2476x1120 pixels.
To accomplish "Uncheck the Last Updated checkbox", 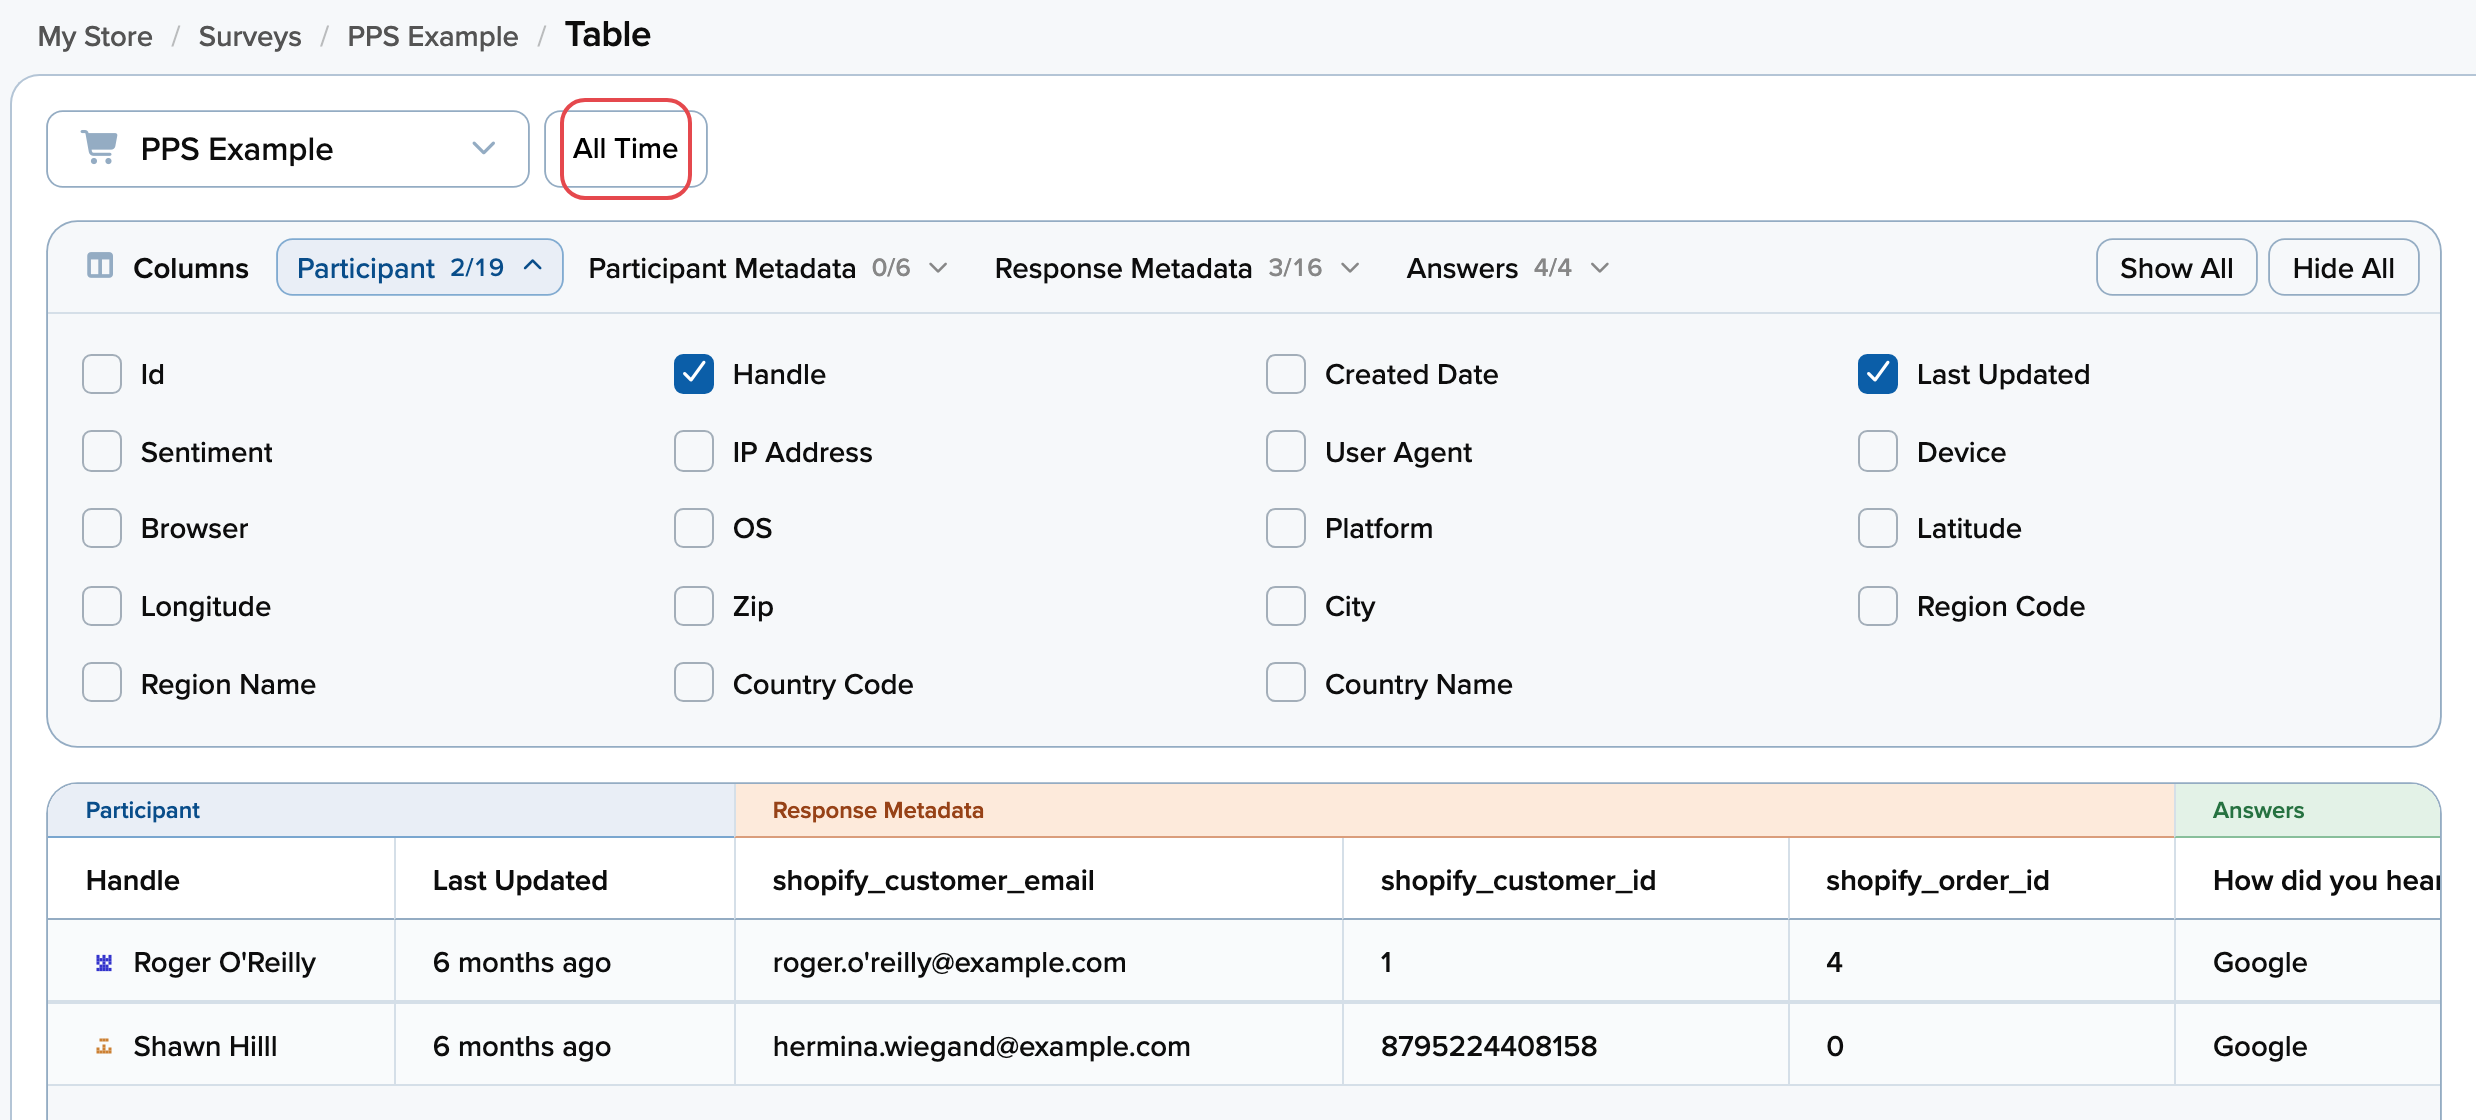I will [1878, 374].
